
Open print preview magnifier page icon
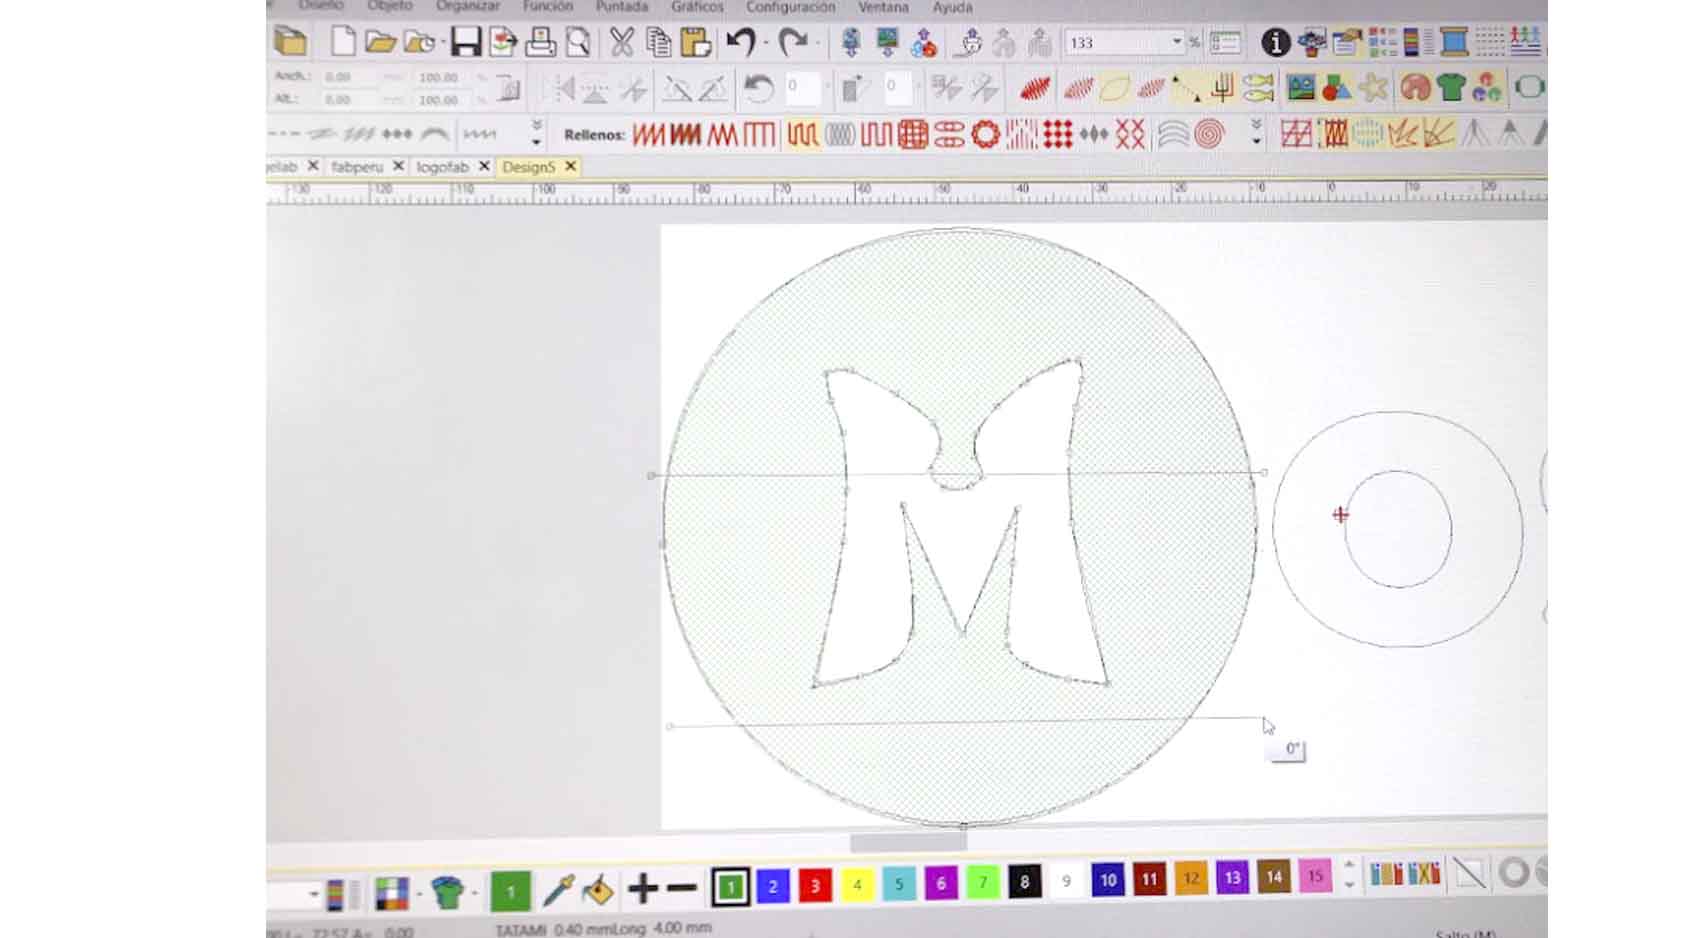click(x=578, y=42)
